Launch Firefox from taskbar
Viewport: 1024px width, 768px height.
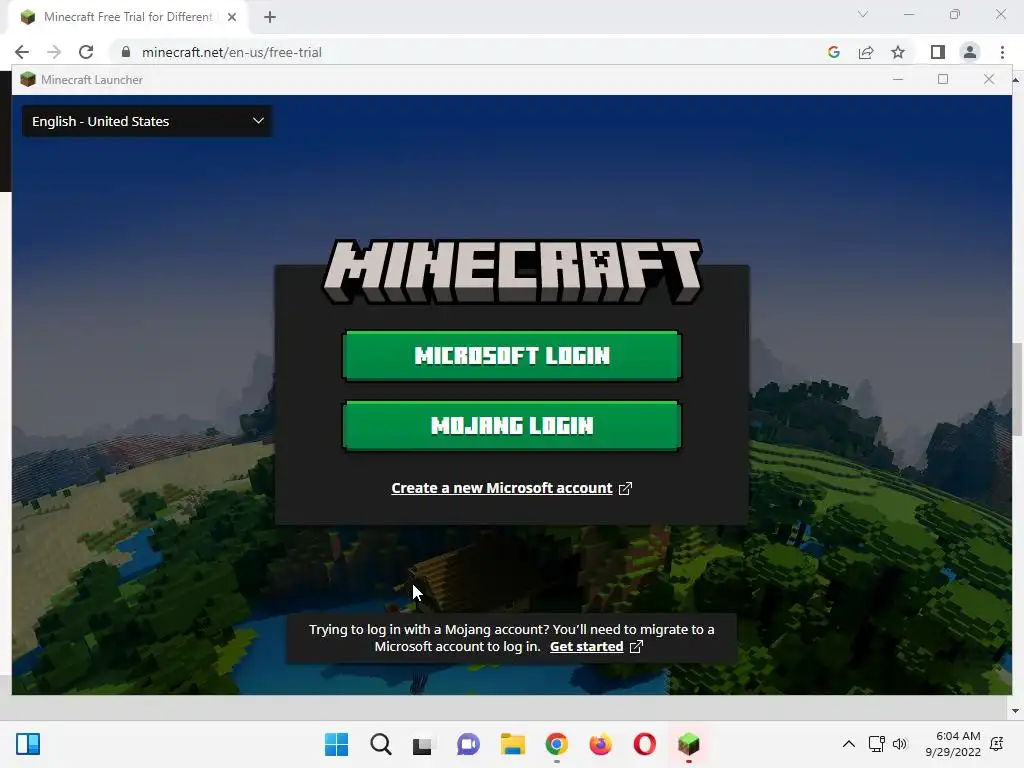pos(601,744)
